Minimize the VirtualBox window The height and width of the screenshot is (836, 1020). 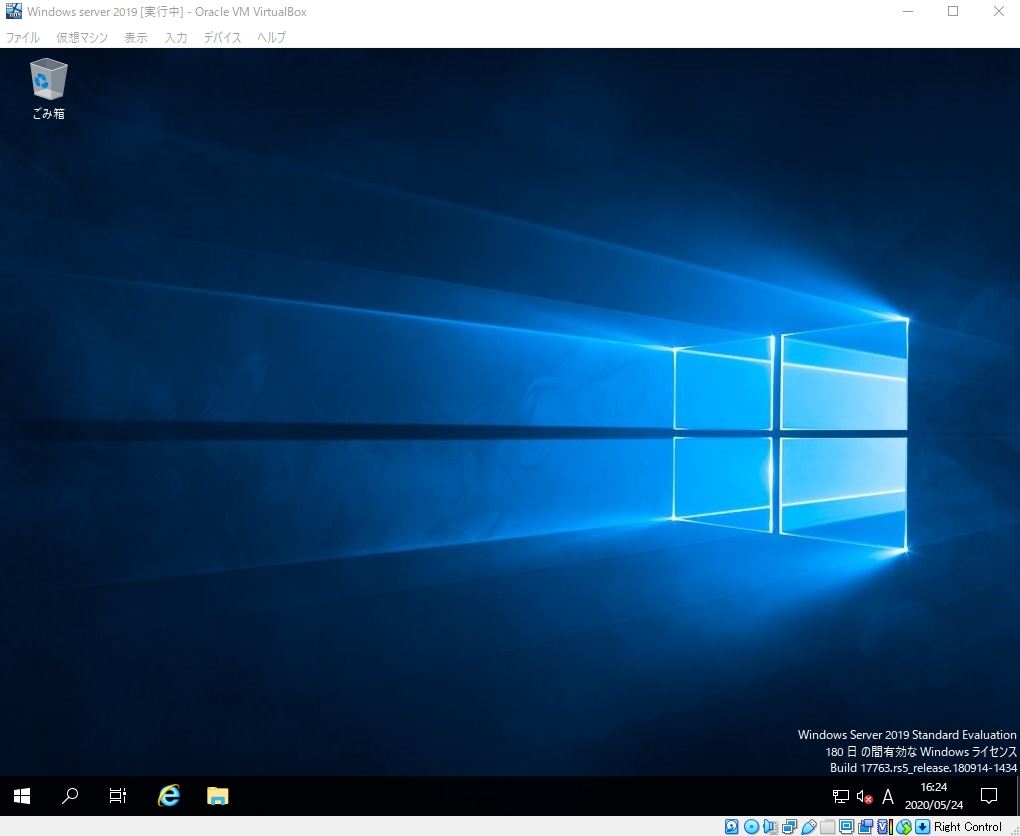908,11
